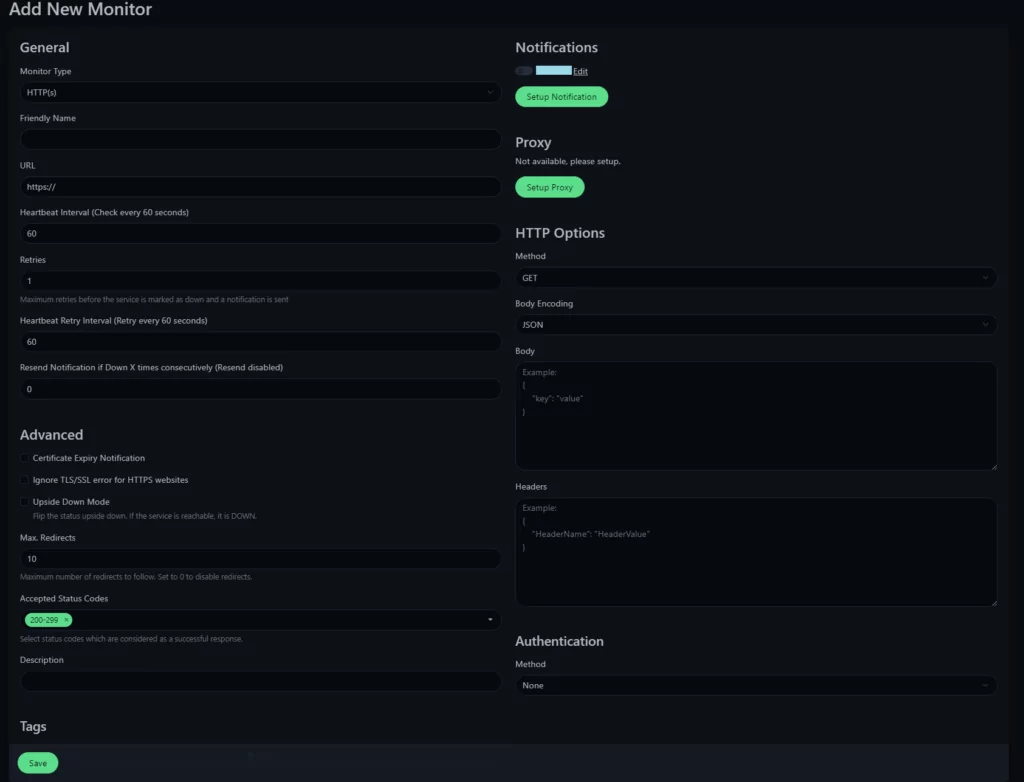Click the notification Edit link
Screen dimensions: 1024x782
point(580,71)
